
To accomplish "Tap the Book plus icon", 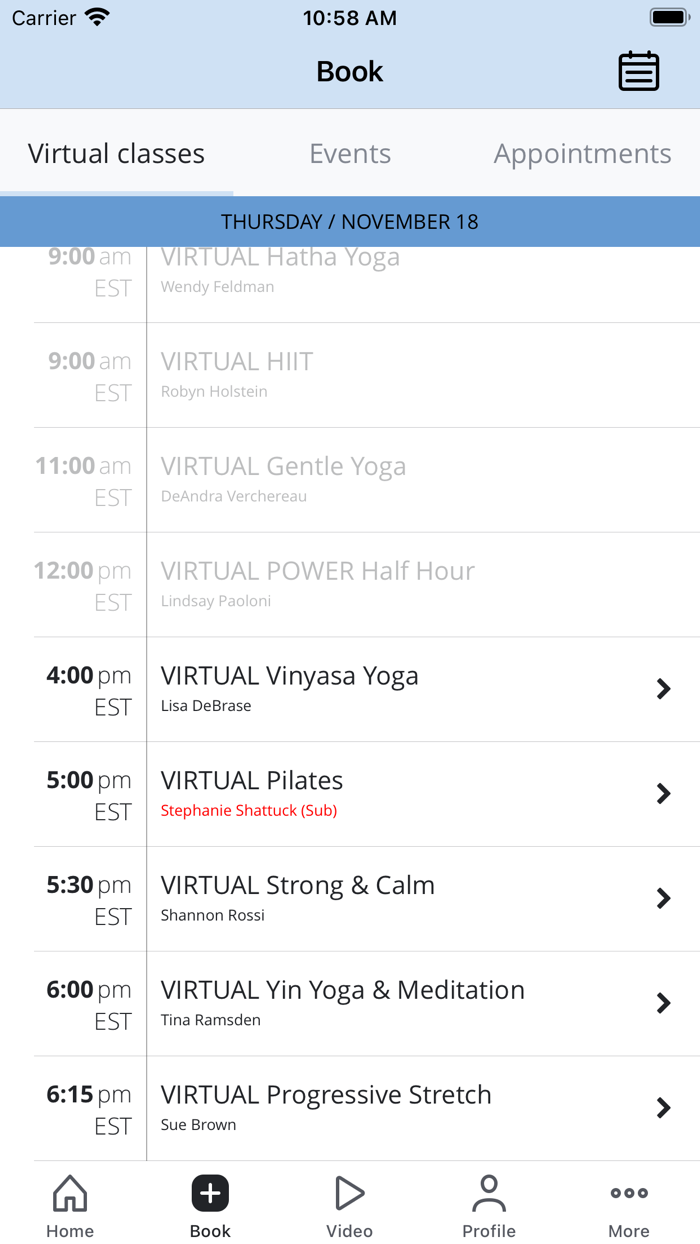I will pyautogui.click(x=210, y=1193).
